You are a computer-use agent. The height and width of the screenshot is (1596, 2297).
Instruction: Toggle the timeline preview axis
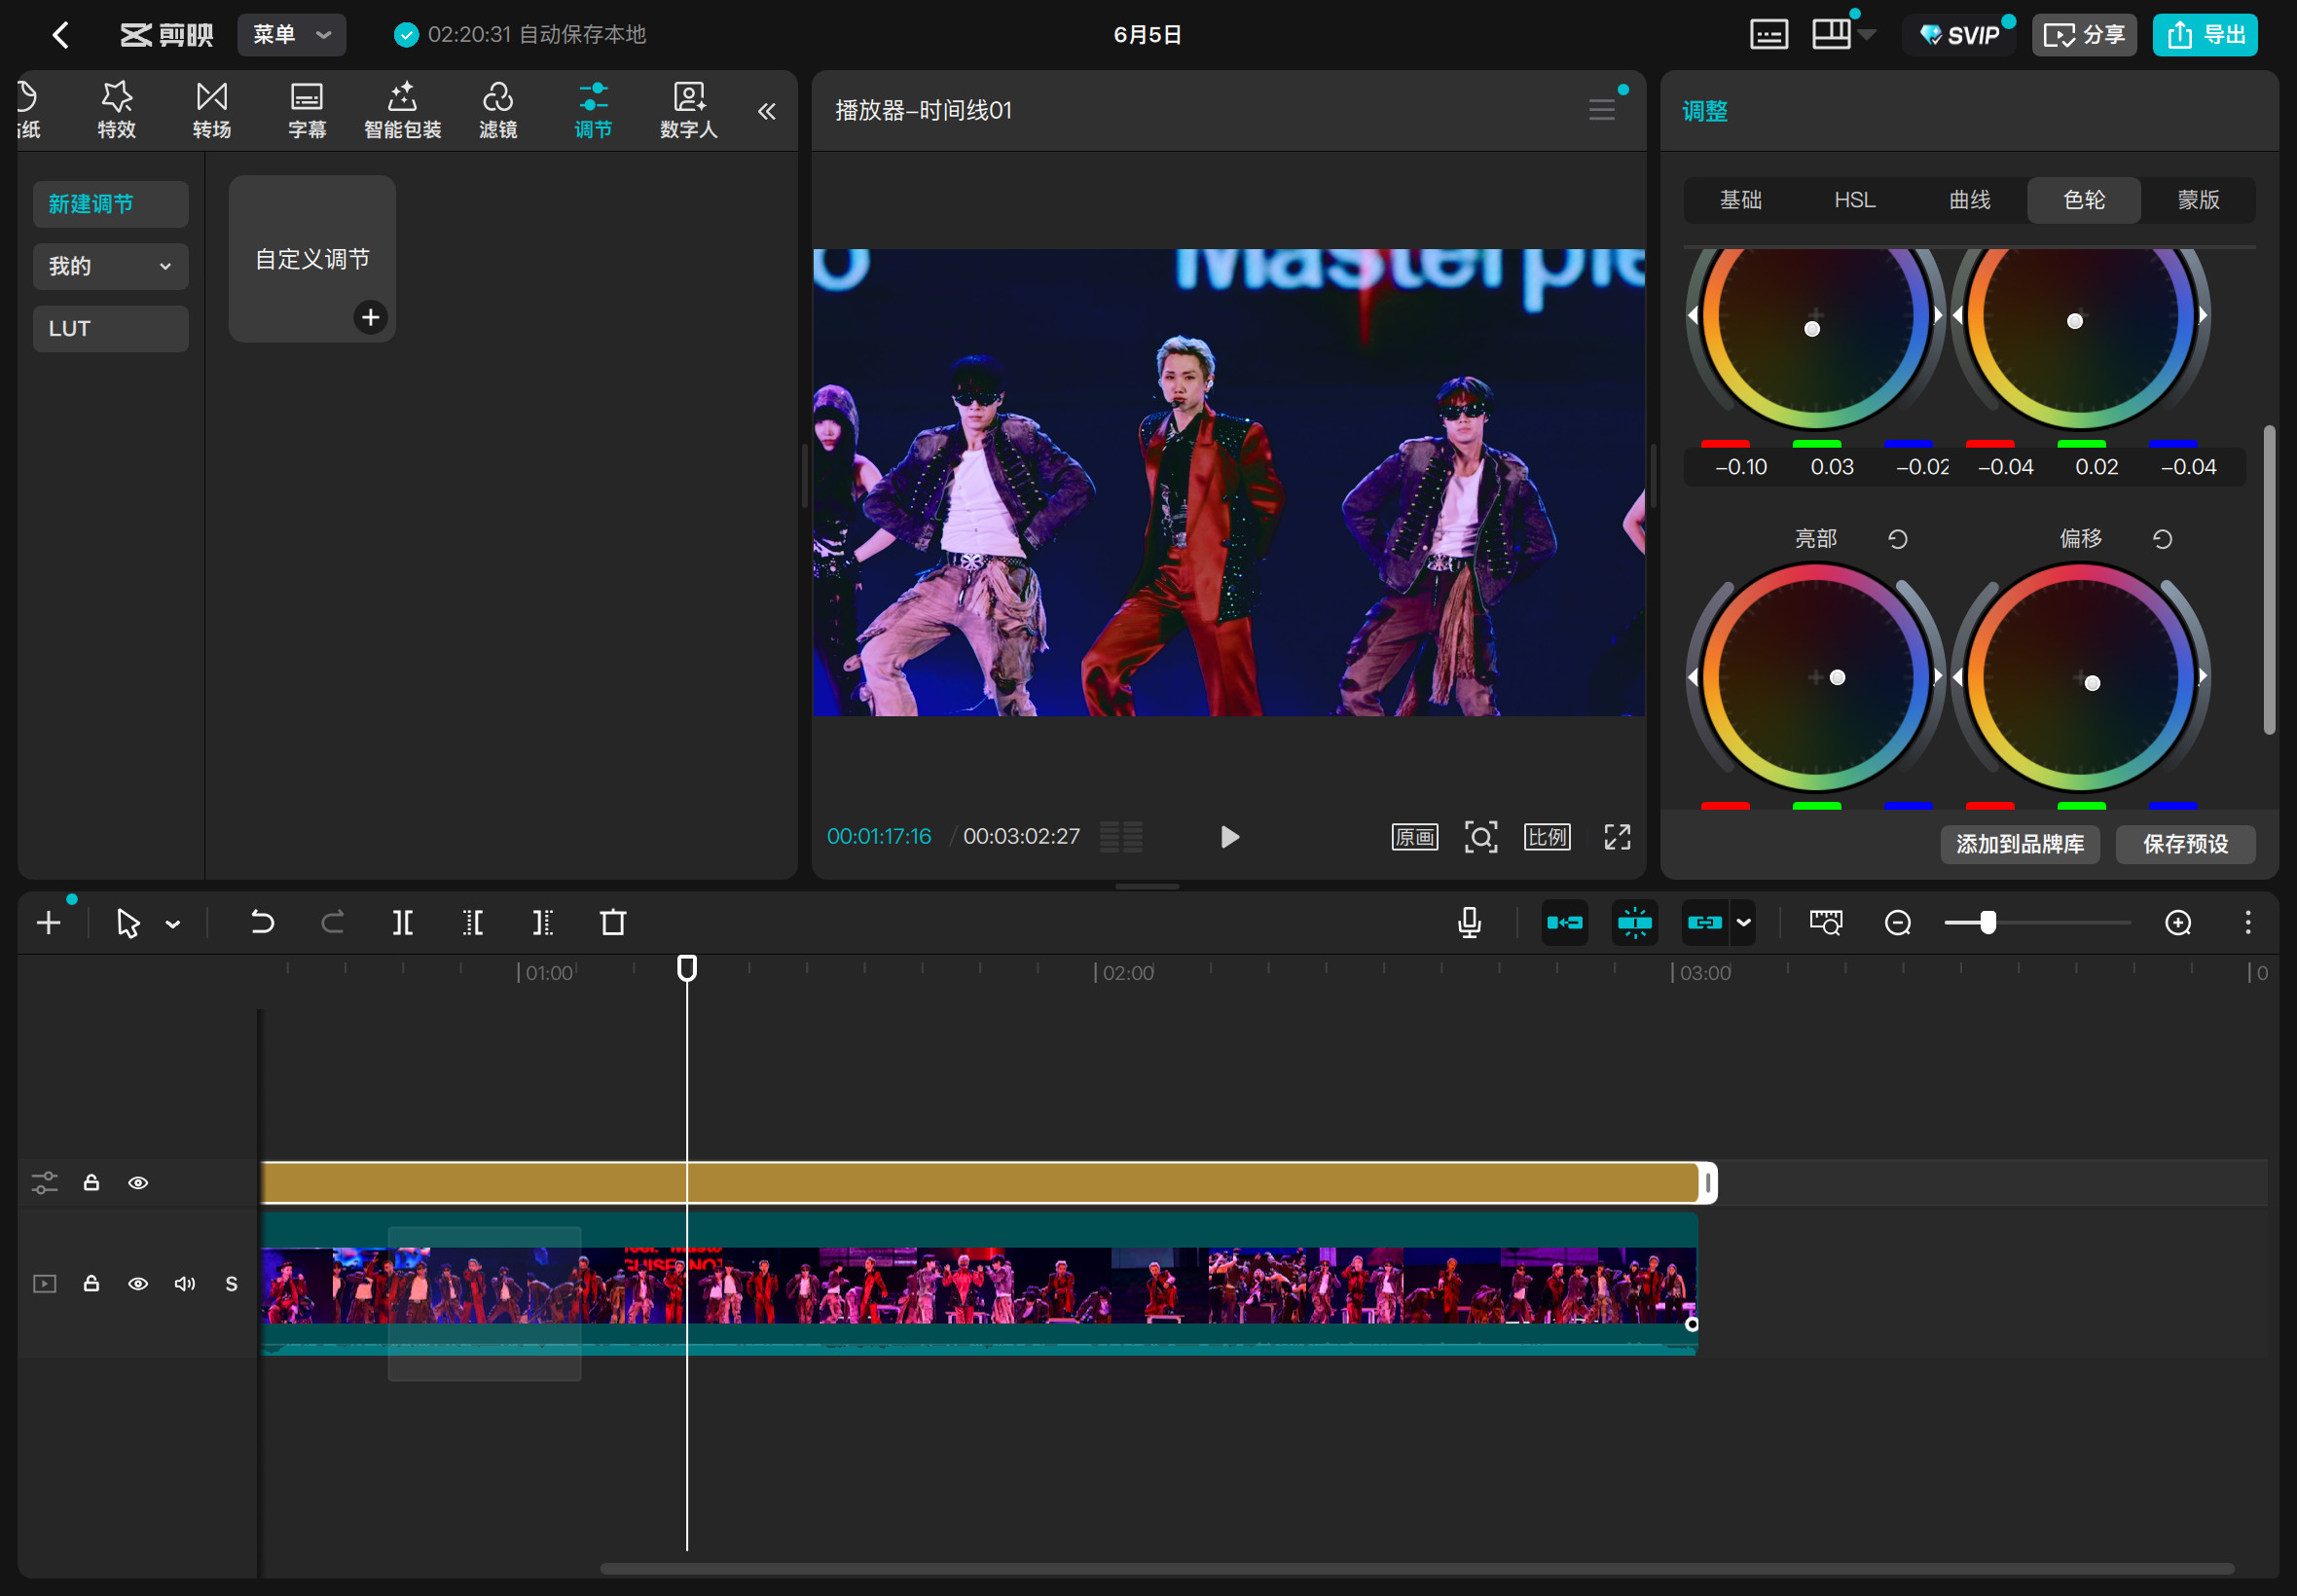coord(1826,922)
